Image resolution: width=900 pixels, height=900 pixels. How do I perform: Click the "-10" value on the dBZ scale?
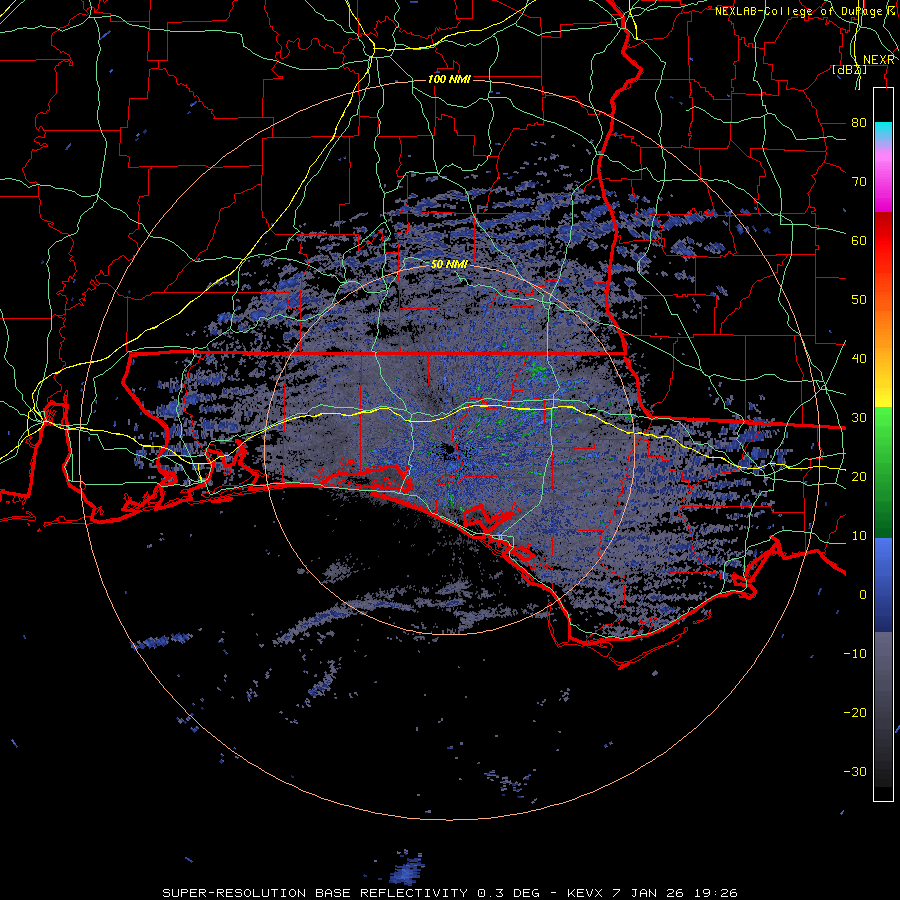855,654
